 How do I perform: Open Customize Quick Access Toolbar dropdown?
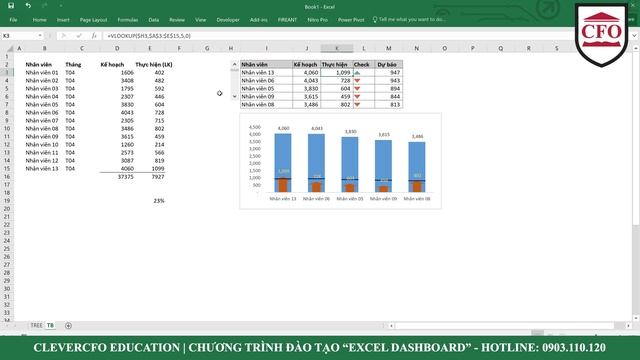click(x=60, y=6)
